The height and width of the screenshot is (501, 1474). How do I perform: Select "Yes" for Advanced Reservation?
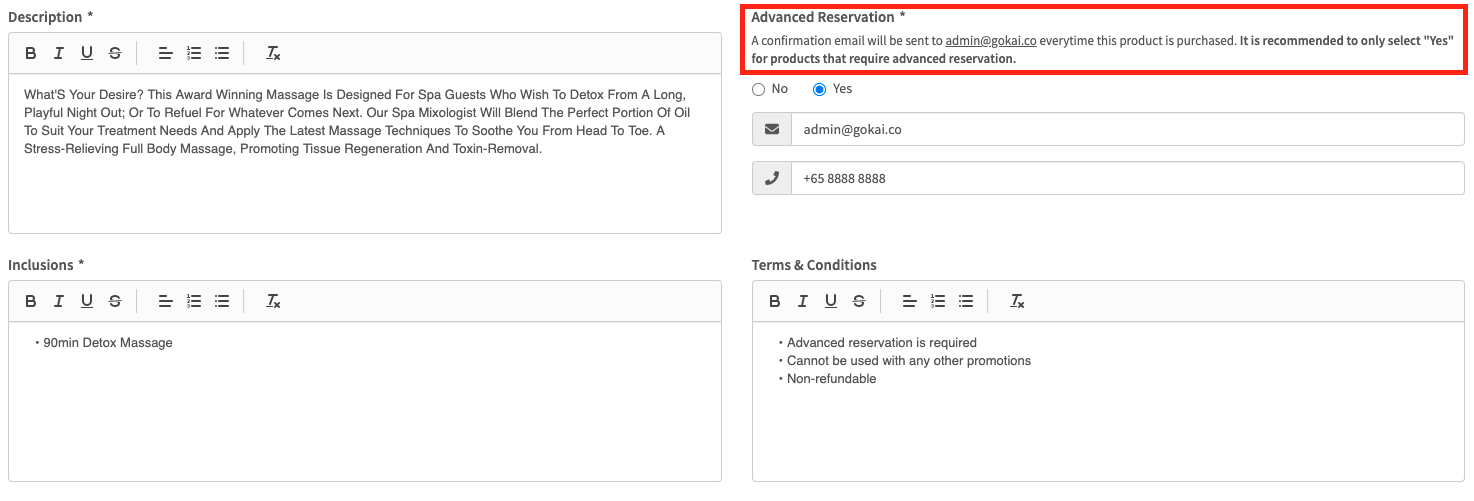point(820,89)
